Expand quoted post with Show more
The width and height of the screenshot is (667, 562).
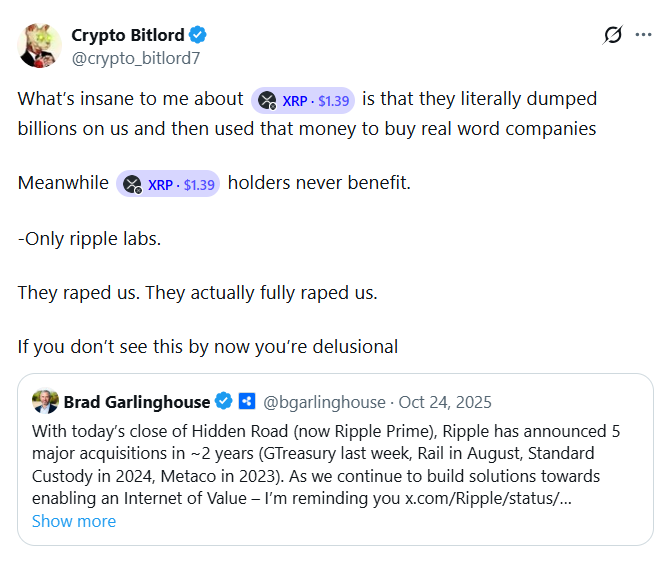tap(73, 521)
